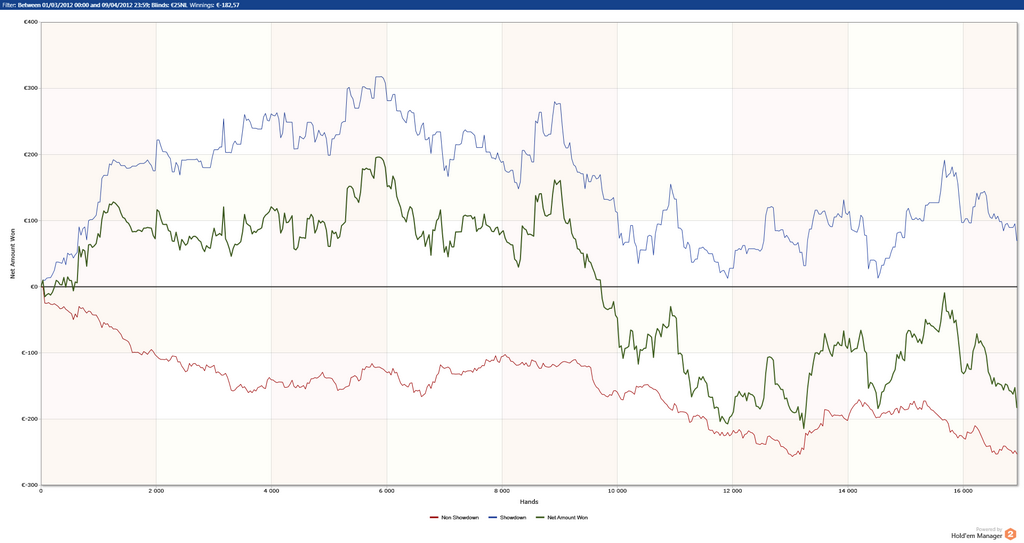Click the '€-300' y-axis label

click(x=30, y=485)
